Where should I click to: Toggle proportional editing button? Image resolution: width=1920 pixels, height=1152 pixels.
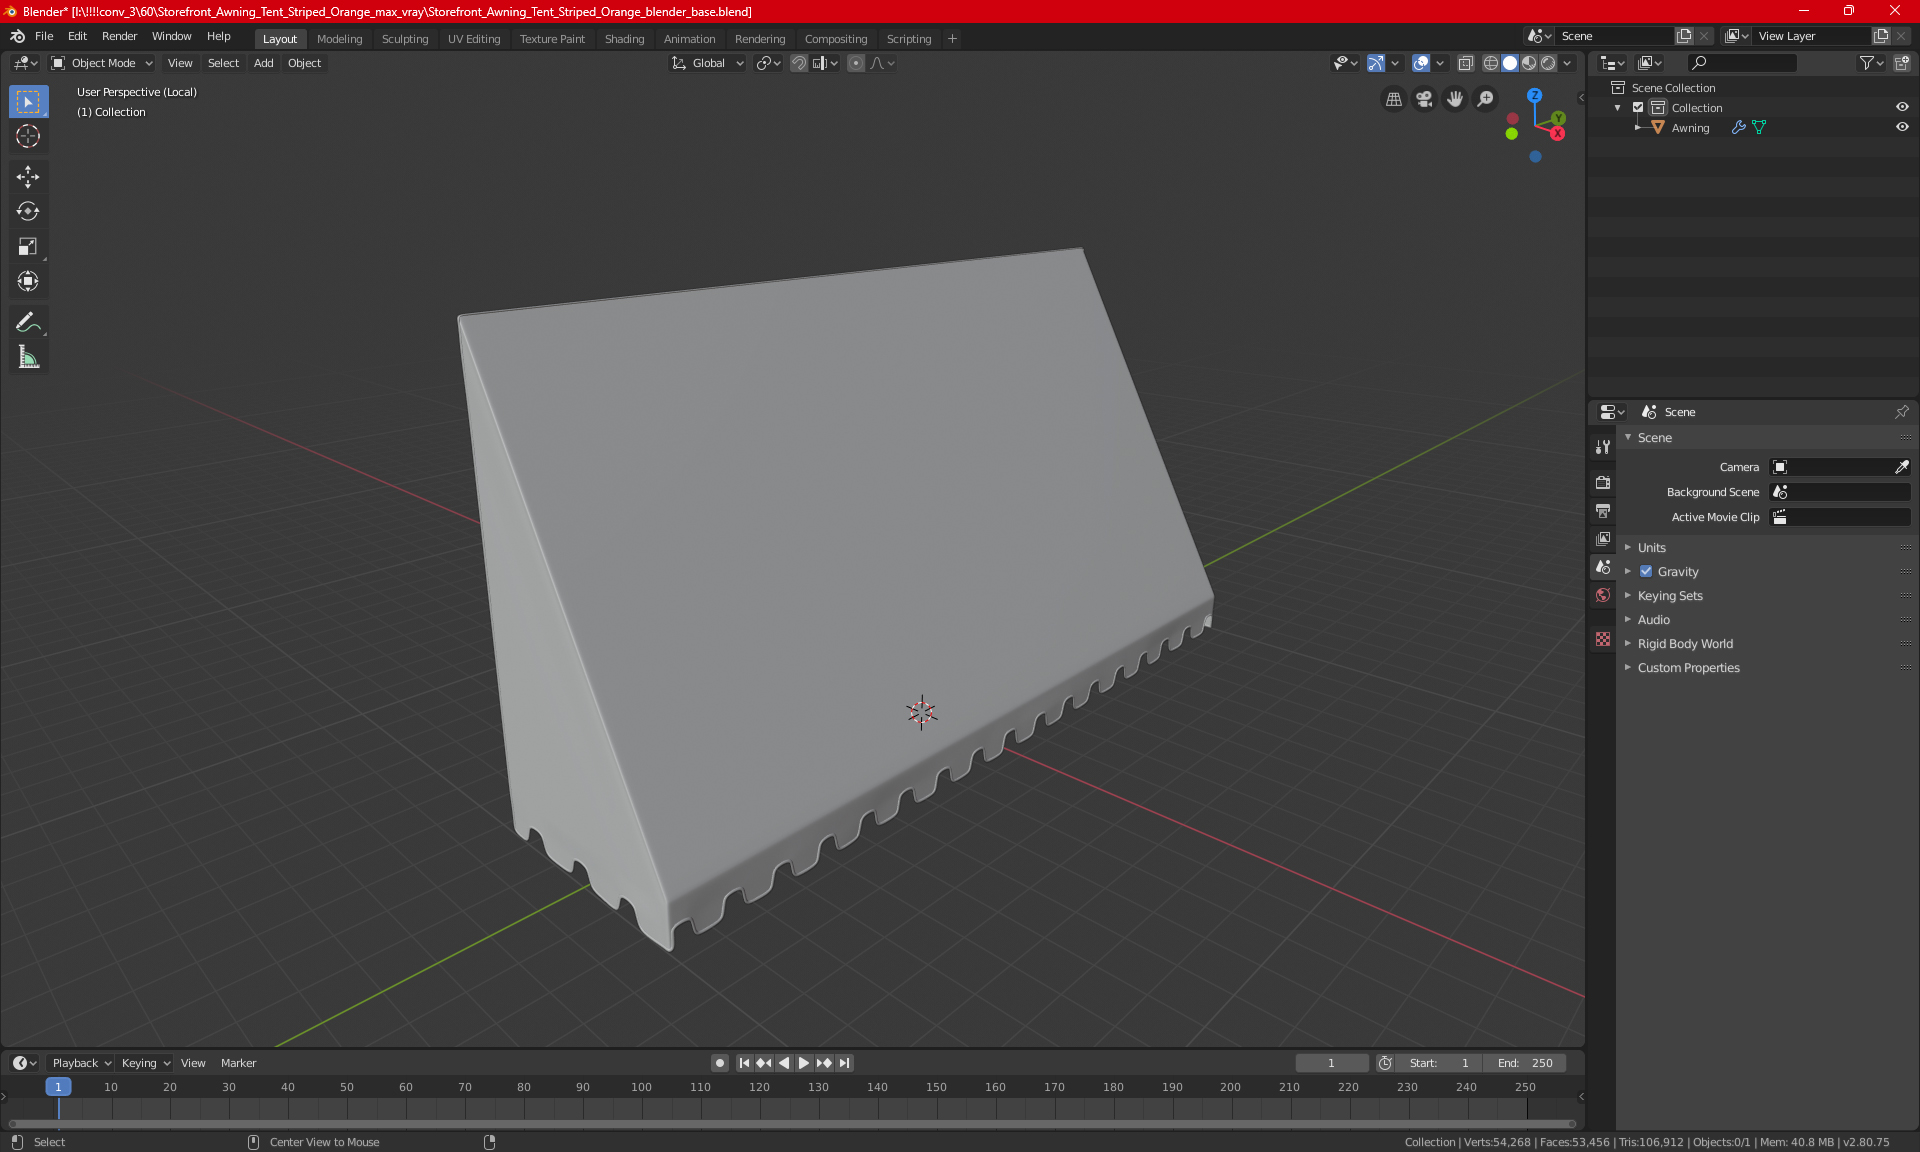856,63
